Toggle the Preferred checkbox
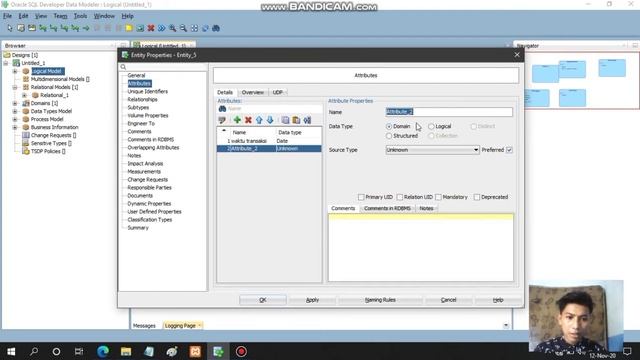Image resolution: width=640 pixels, height=360 pixels. 509,150
